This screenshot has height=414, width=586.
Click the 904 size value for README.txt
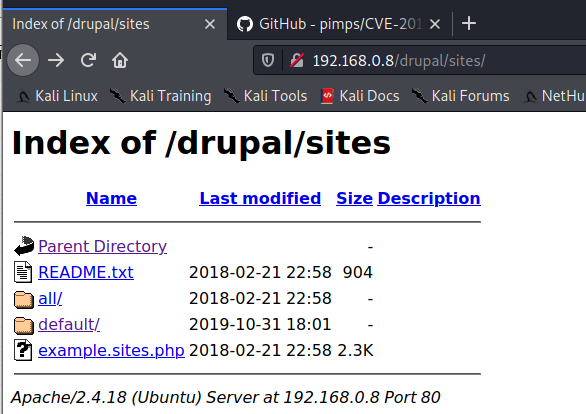pyautogui.click(x=358, y=272)
